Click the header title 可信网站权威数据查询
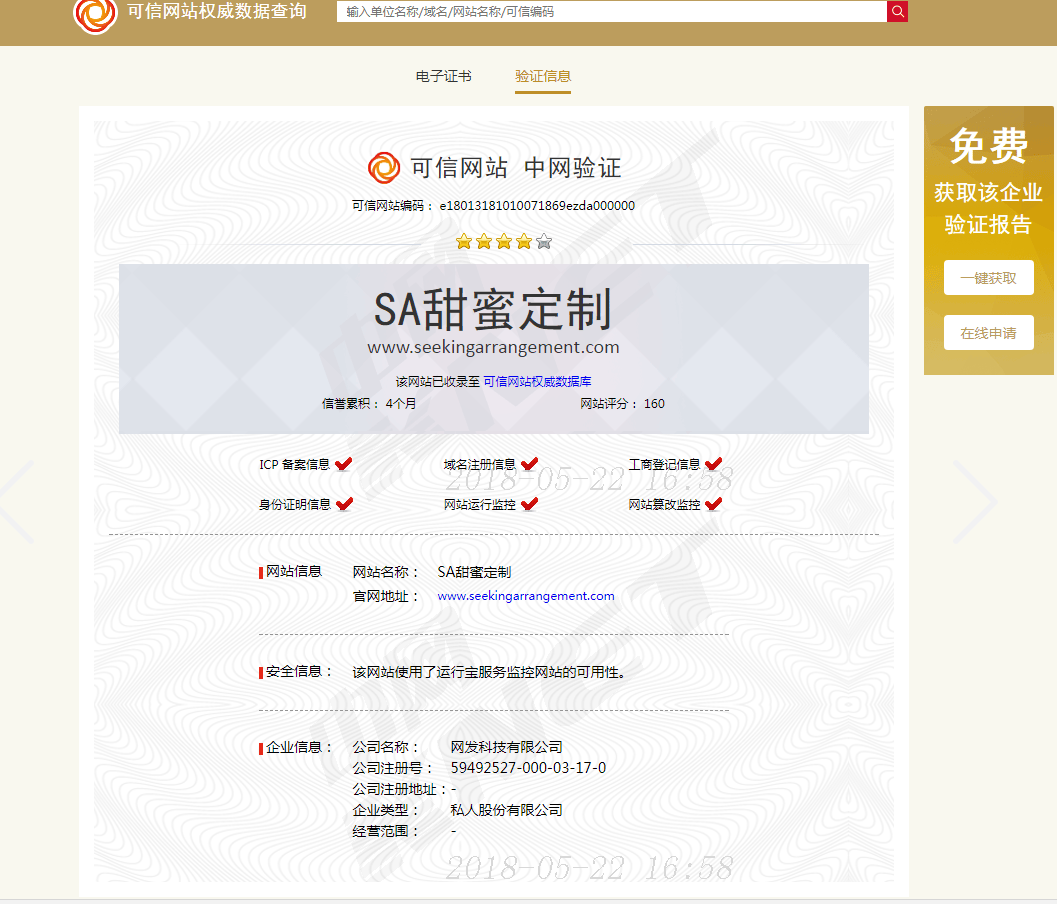 [216, 11]
